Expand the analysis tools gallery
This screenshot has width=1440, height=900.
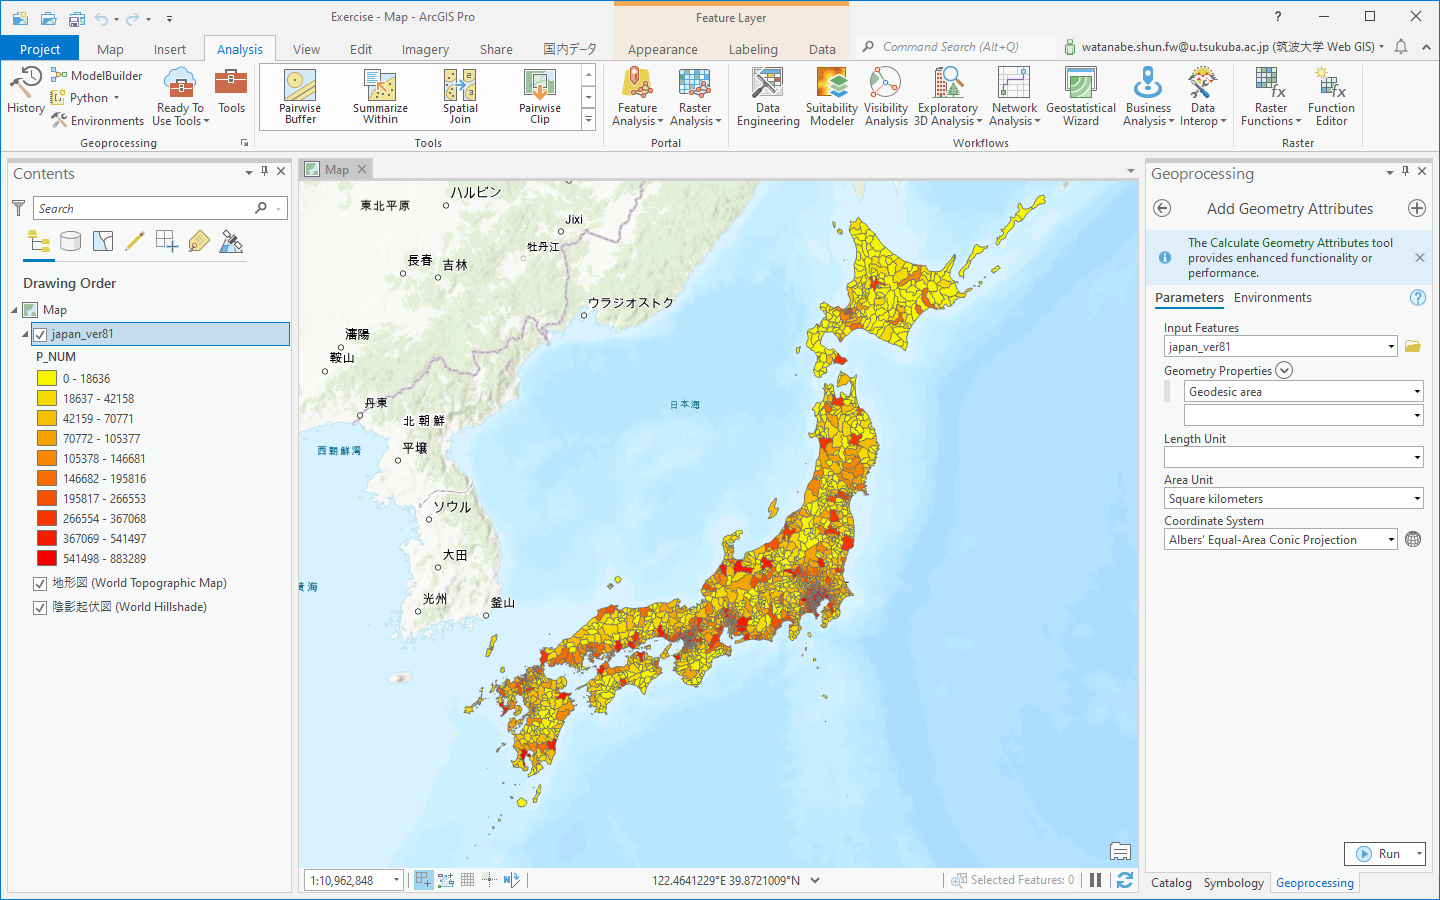(588, 119)
